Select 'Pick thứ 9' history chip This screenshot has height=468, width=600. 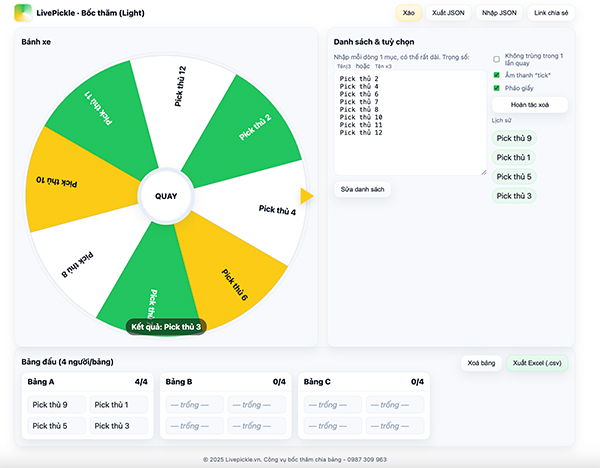pos(514,138)
